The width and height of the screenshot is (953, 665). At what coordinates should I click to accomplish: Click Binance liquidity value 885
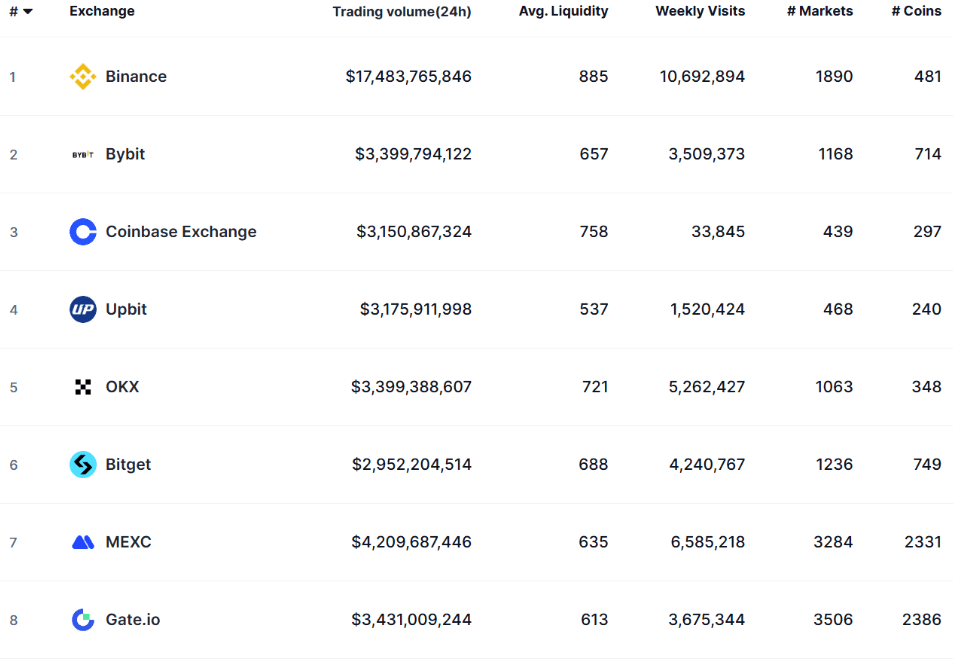pyautogui.click(x=593, y=77)
